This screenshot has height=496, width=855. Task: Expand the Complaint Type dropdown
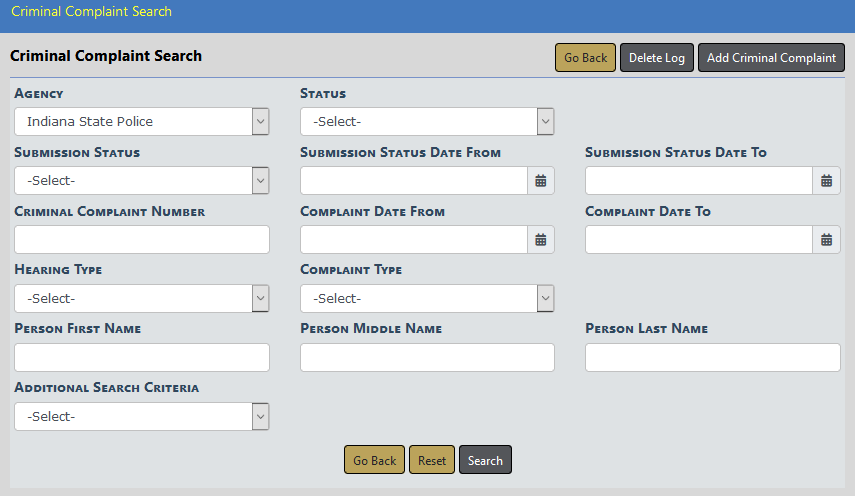click(x=427, y=299)
